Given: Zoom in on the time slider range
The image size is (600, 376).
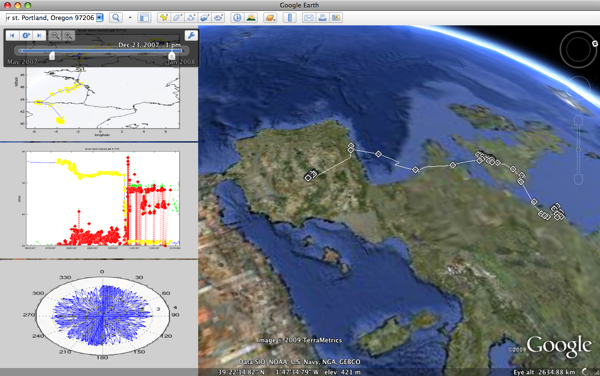Looking at the screenshot, I should (68, 36).
